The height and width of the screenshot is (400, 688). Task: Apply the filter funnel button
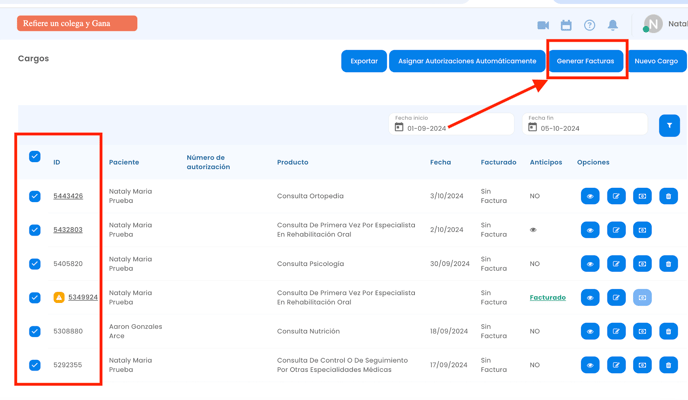click(x=669, y=125)
